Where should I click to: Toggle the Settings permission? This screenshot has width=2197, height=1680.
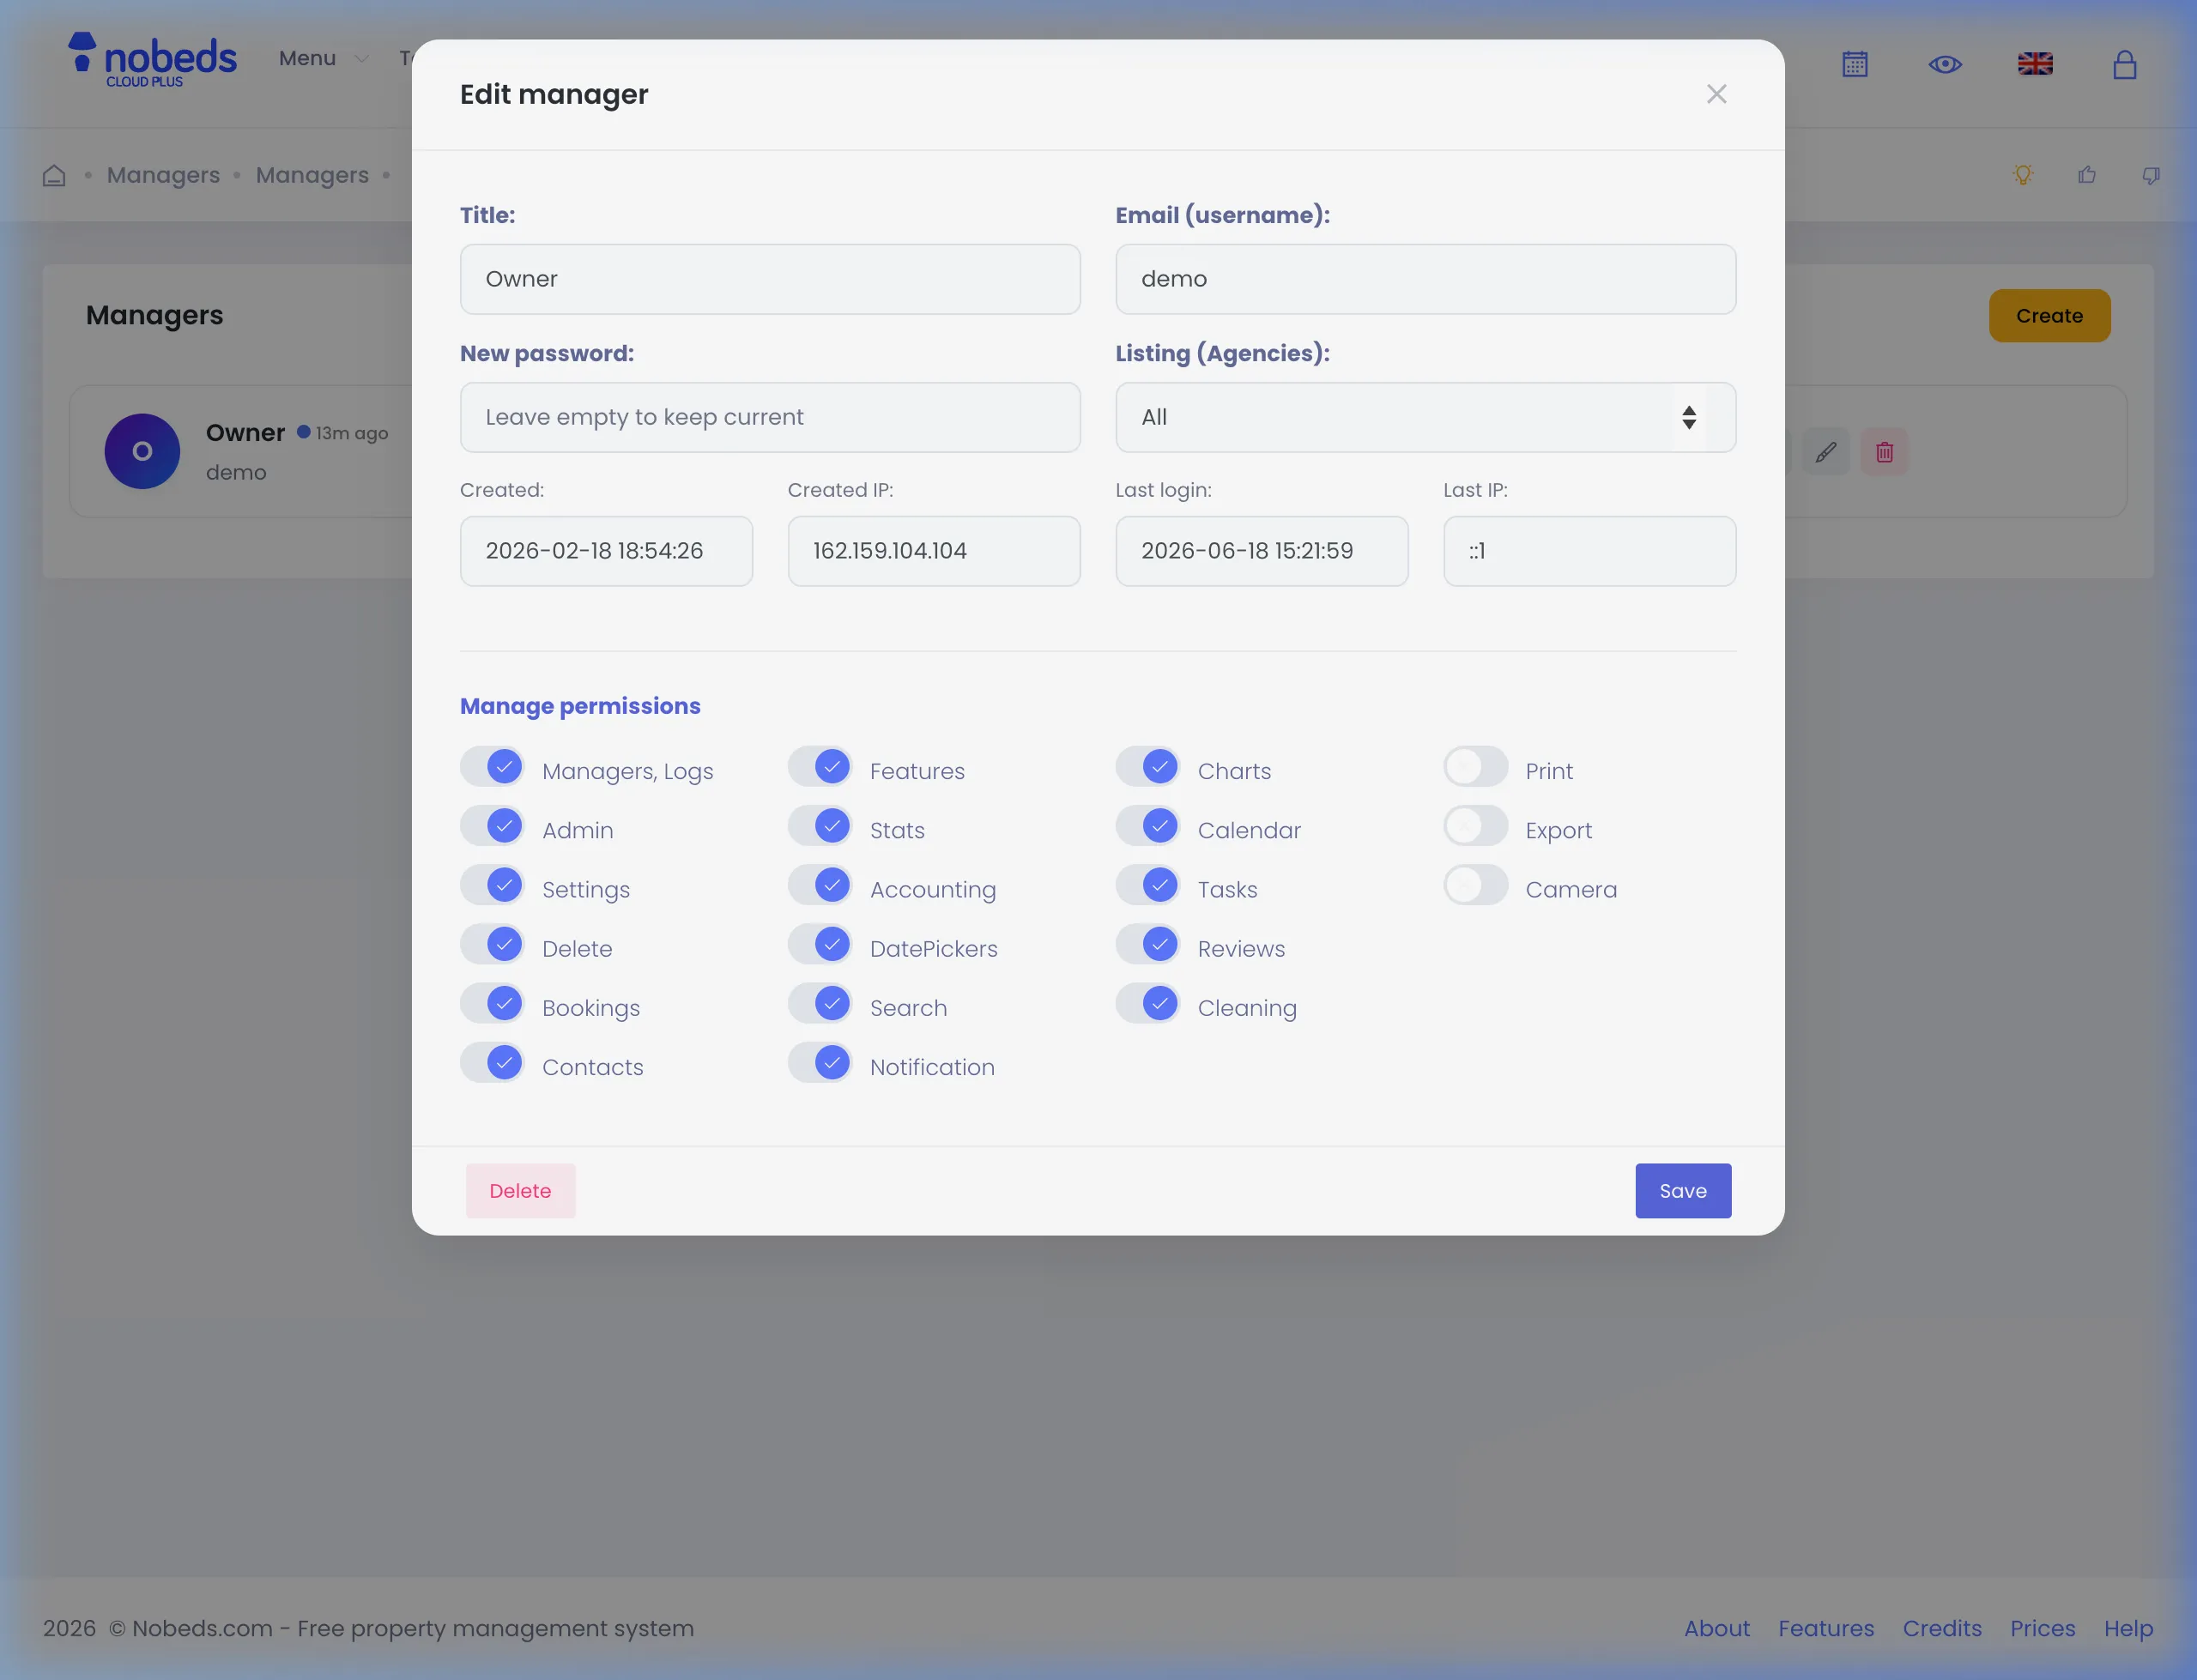click(492, 886)
